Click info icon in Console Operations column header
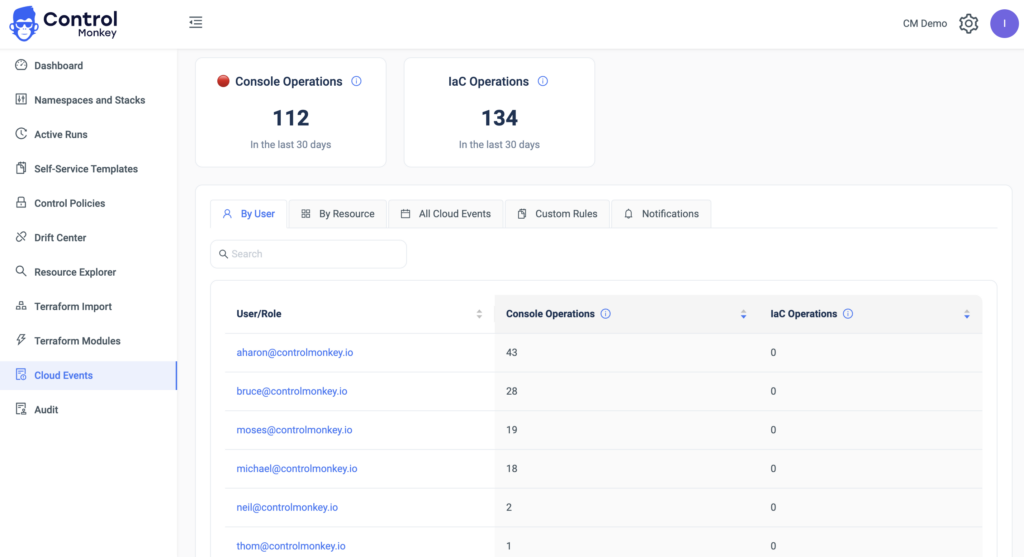 click(606, 314)
